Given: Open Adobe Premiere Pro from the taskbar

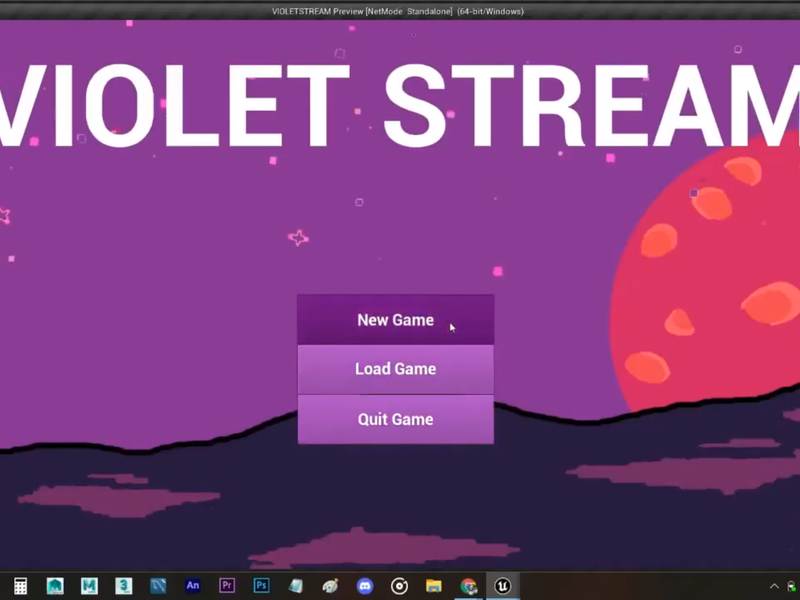Looking at the screenshot, I should pos(227,586).
